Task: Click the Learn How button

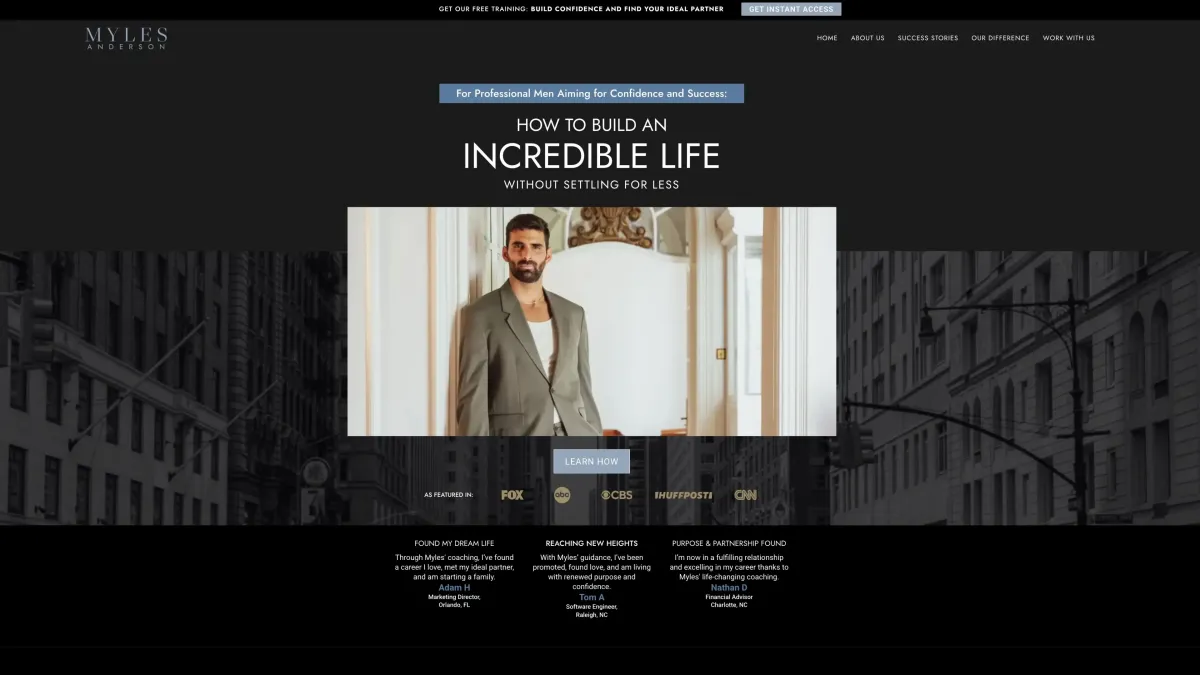Action: click(592, 461)
